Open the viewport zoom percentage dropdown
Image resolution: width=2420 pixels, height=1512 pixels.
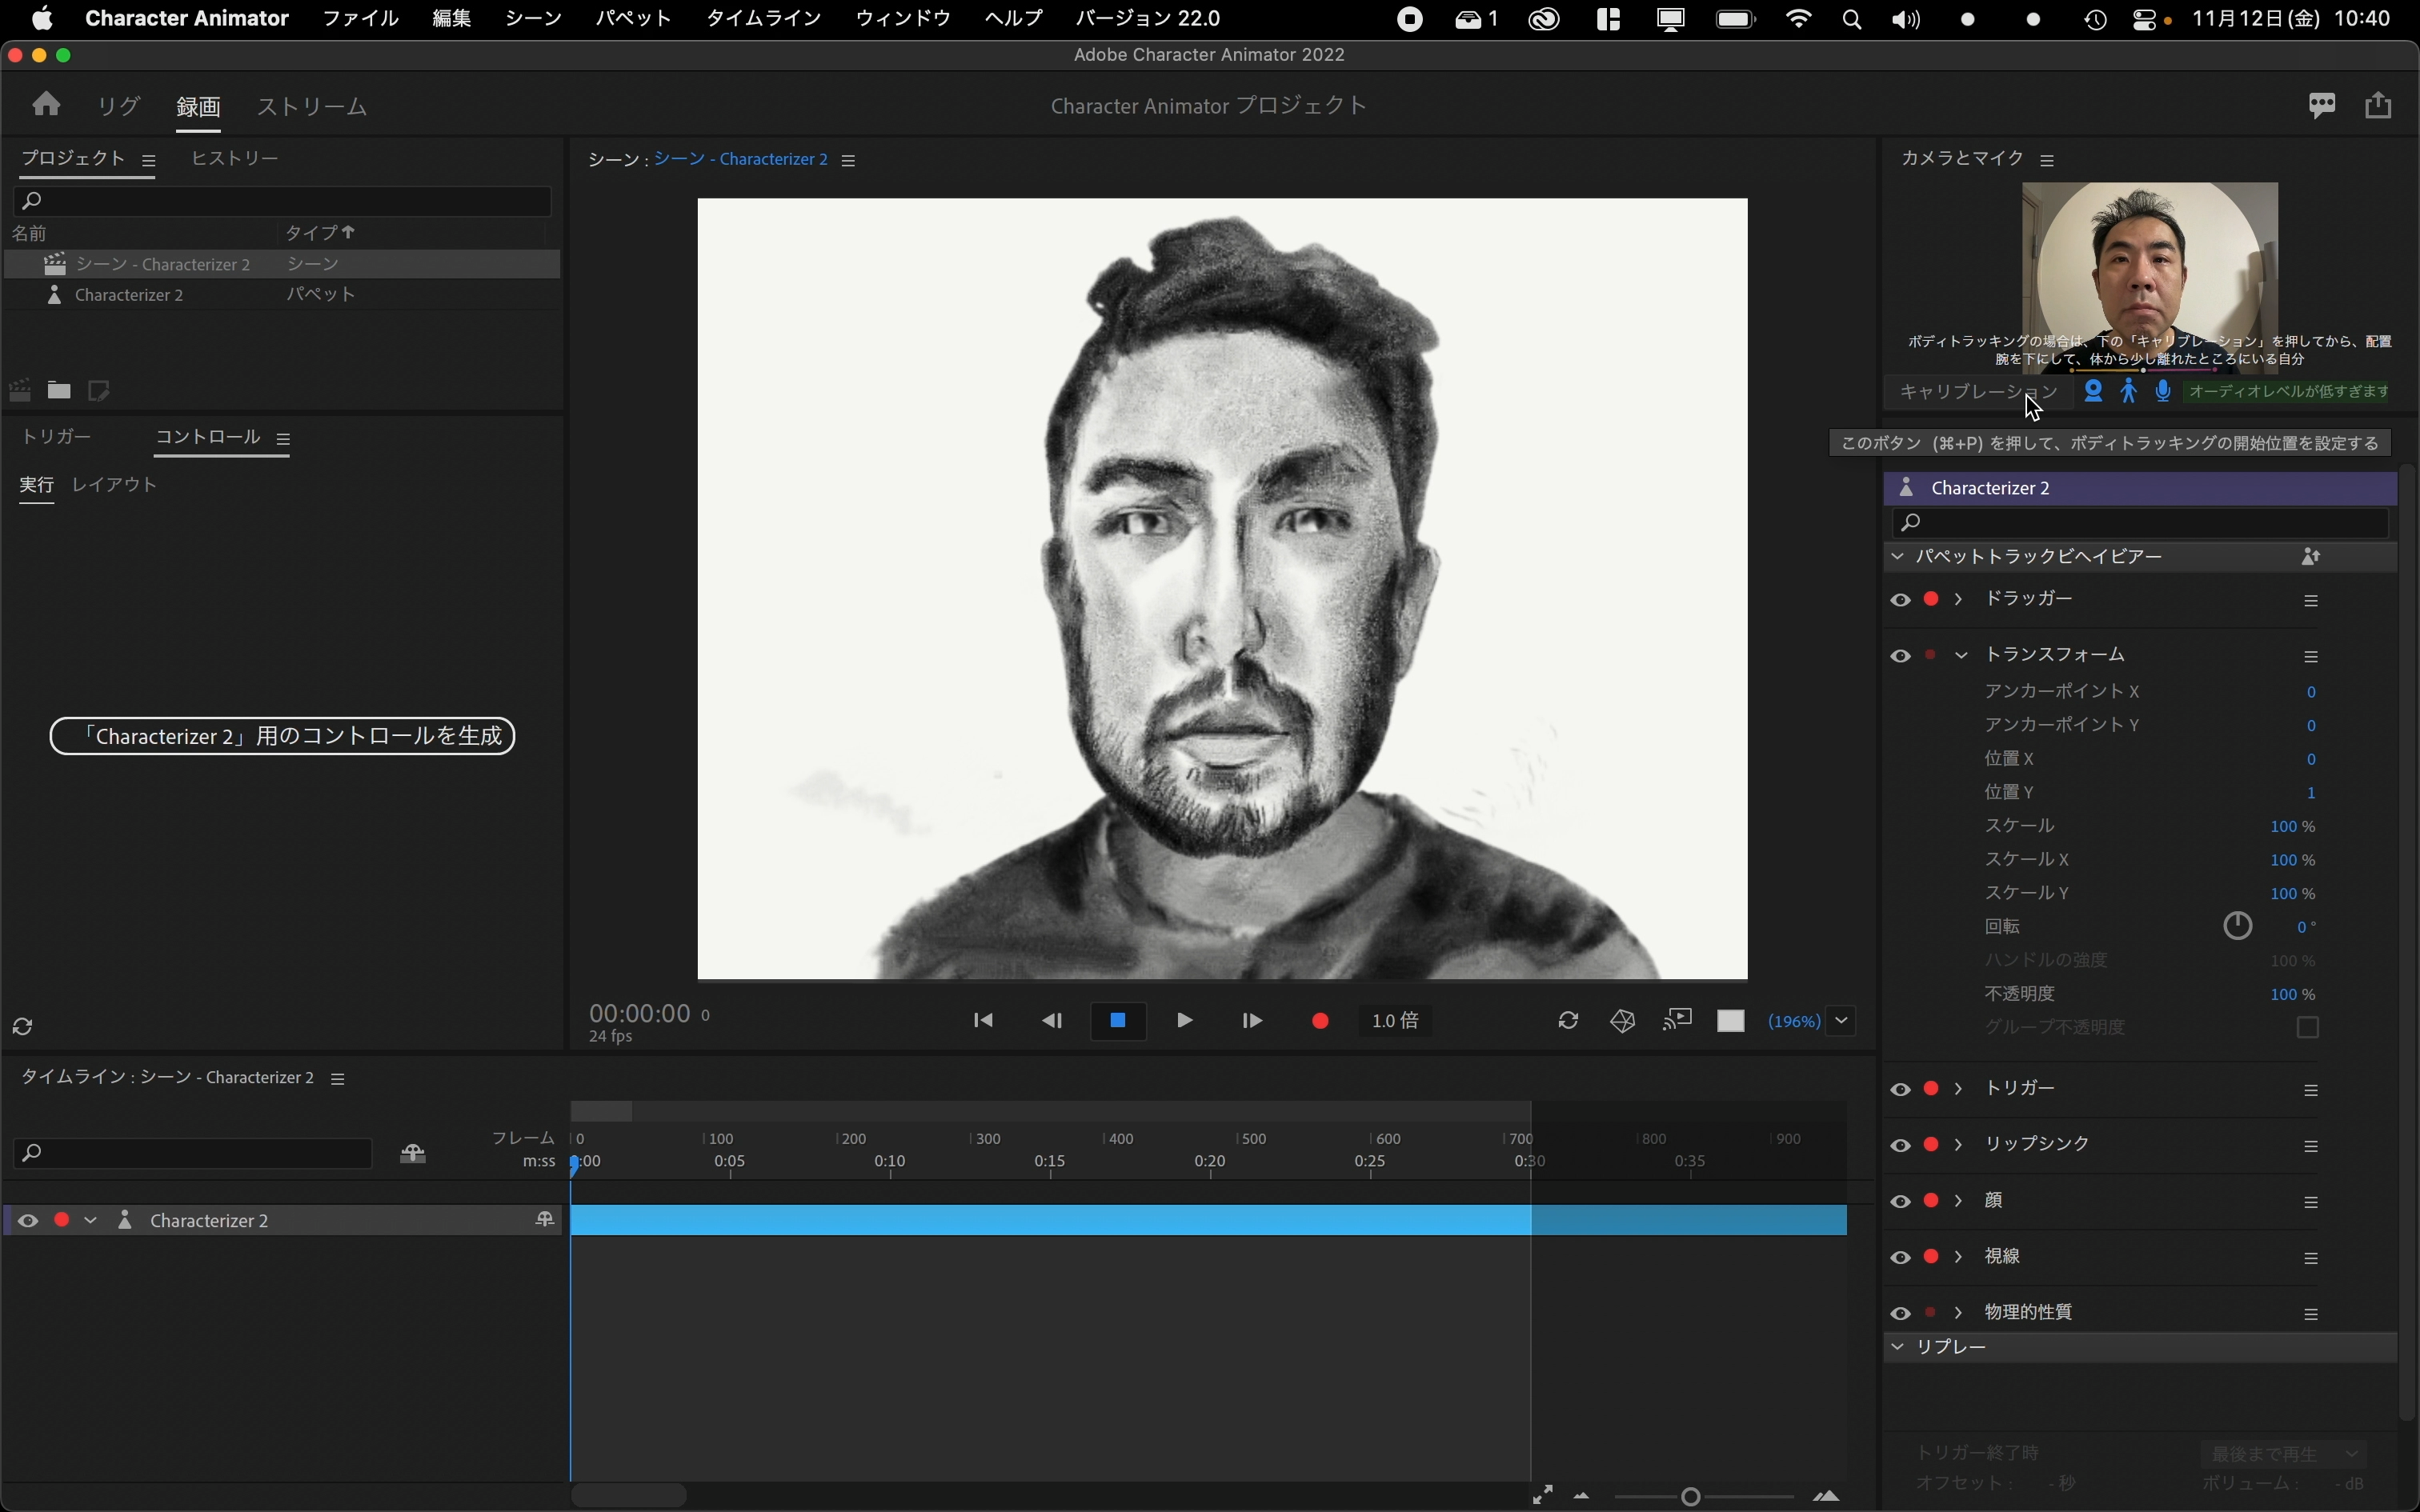point(1841,1021)
